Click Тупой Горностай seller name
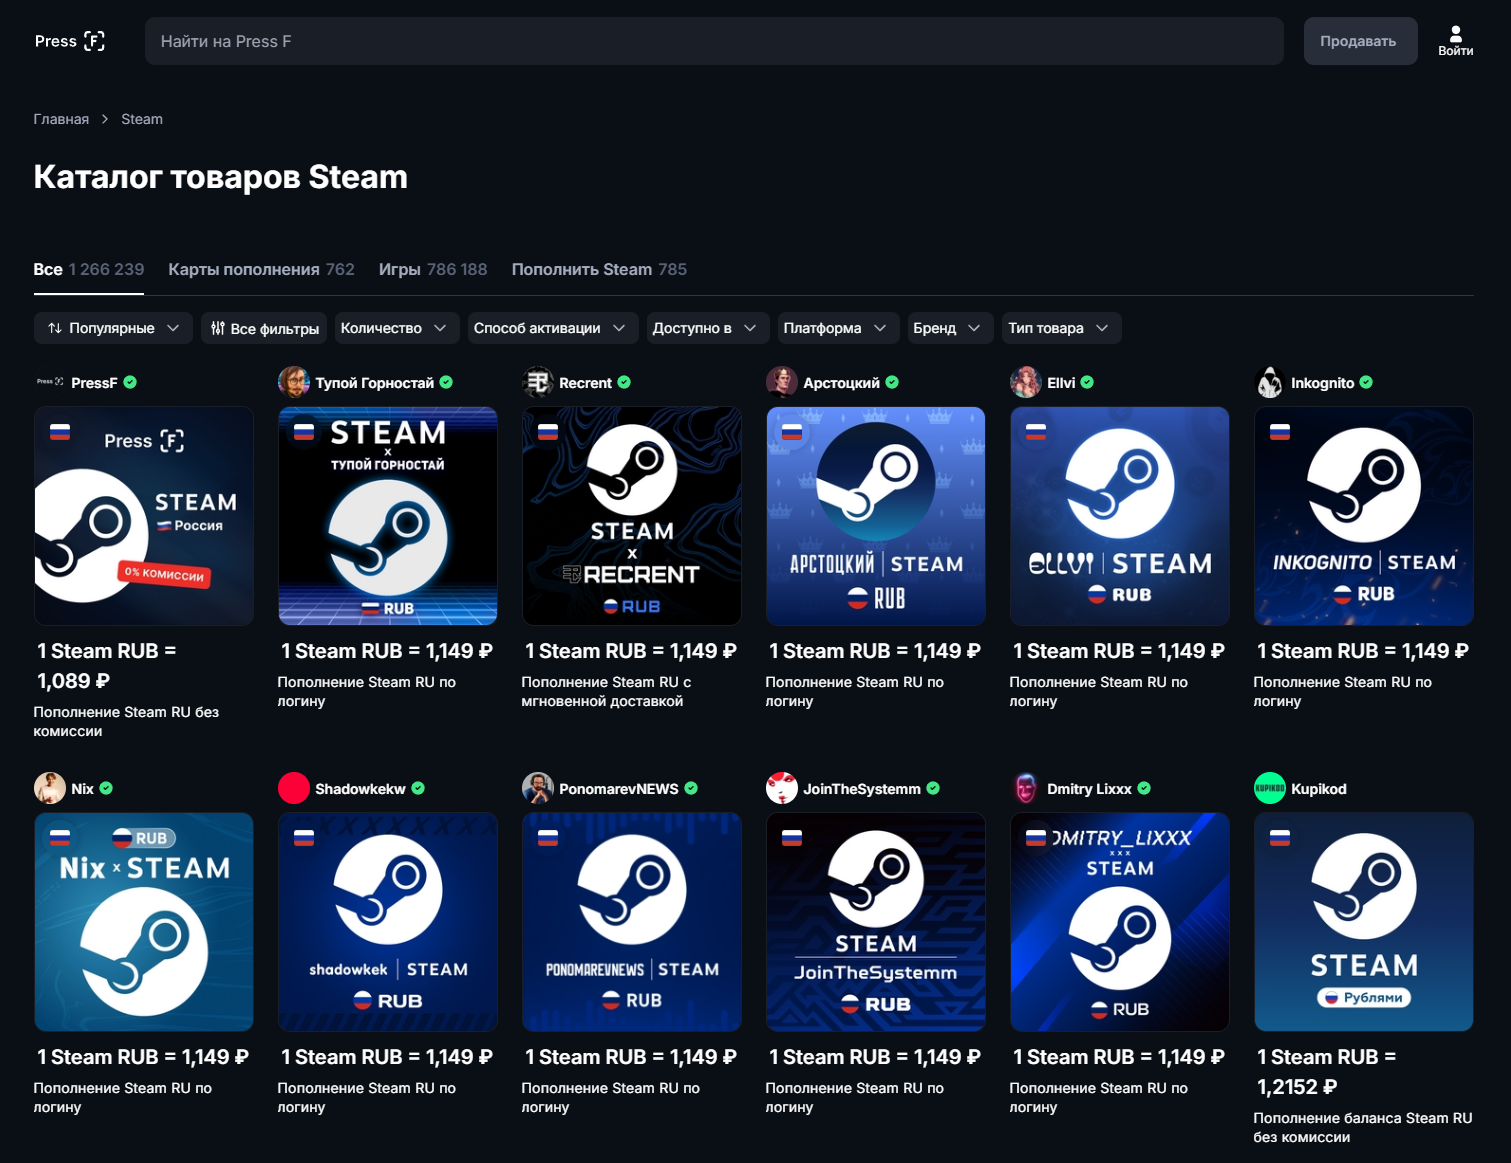Image resolution: width=1511 pixels, height=1163 pixels. pos(374,382)
